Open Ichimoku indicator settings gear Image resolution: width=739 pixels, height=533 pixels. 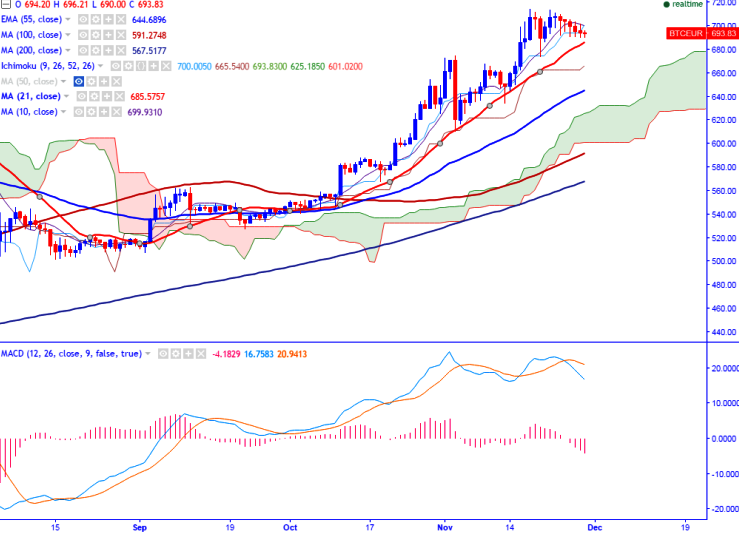click(128, 66)
